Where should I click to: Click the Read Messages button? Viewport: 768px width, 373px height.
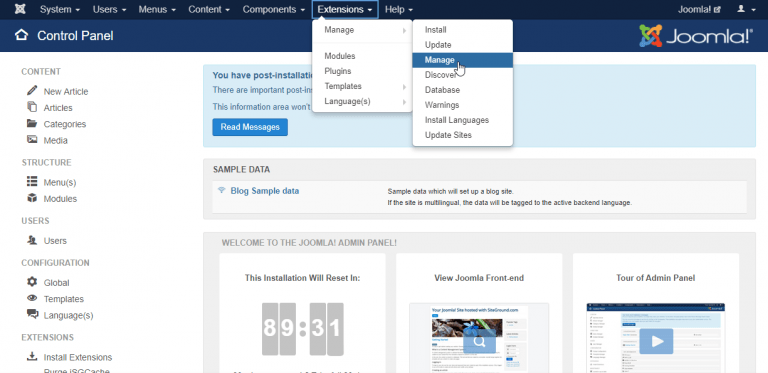click(250, 127)
